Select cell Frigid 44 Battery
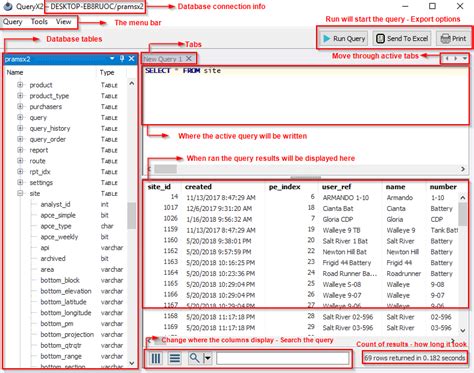Image resolution: width=474 pixels, height=373 pixels. coord(347,263)
